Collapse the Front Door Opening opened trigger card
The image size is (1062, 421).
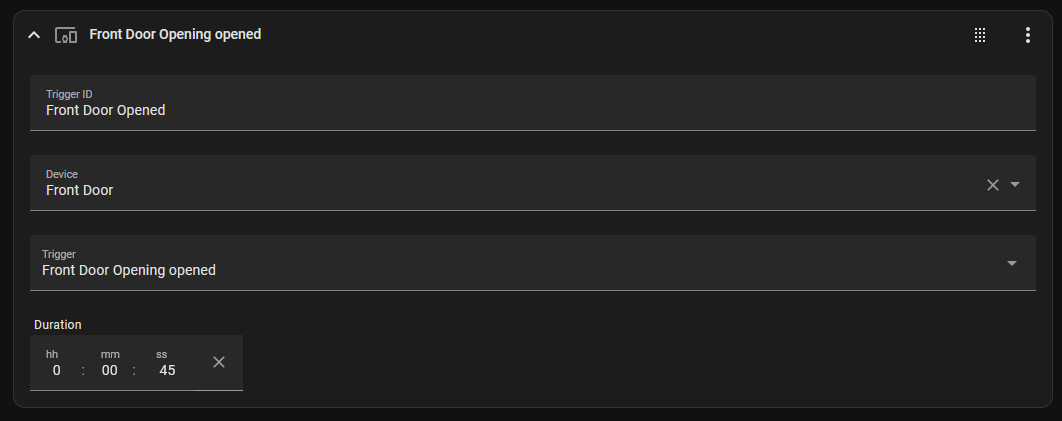34,35
